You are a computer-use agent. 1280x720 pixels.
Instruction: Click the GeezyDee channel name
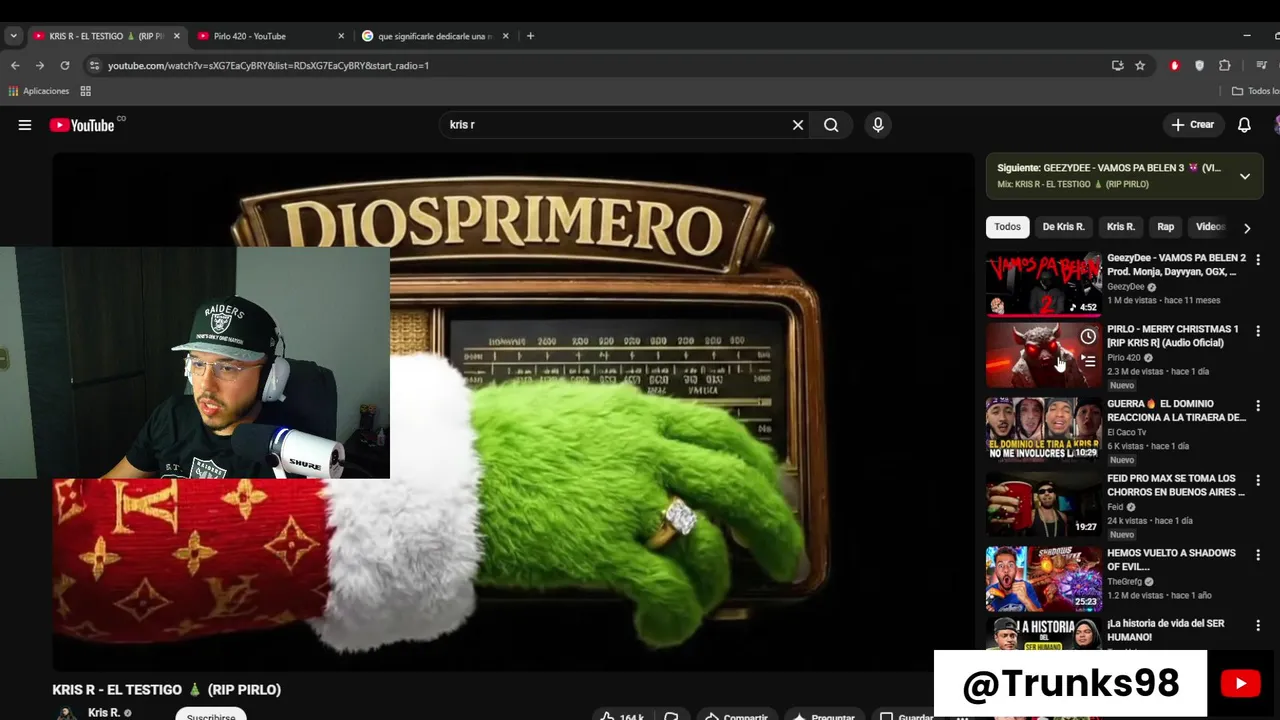click(1126, 287)
